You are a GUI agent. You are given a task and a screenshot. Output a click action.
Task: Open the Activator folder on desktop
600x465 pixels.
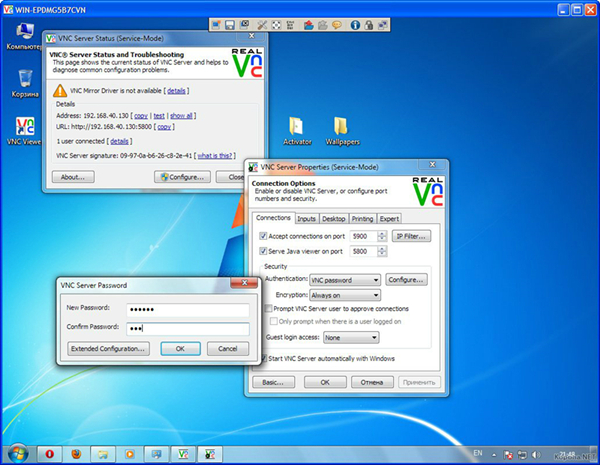[297, 128]
